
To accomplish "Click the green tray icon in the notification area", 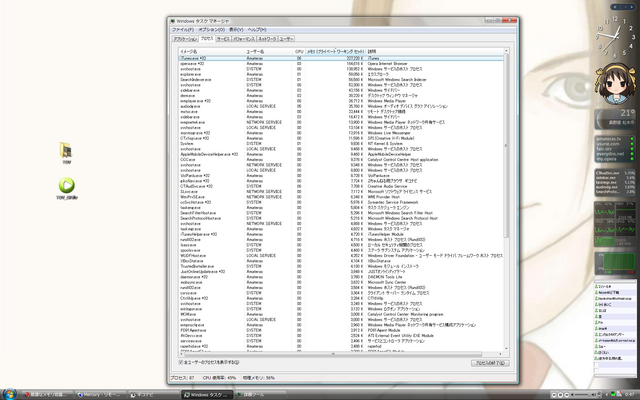I will click(x=613, y=394).
